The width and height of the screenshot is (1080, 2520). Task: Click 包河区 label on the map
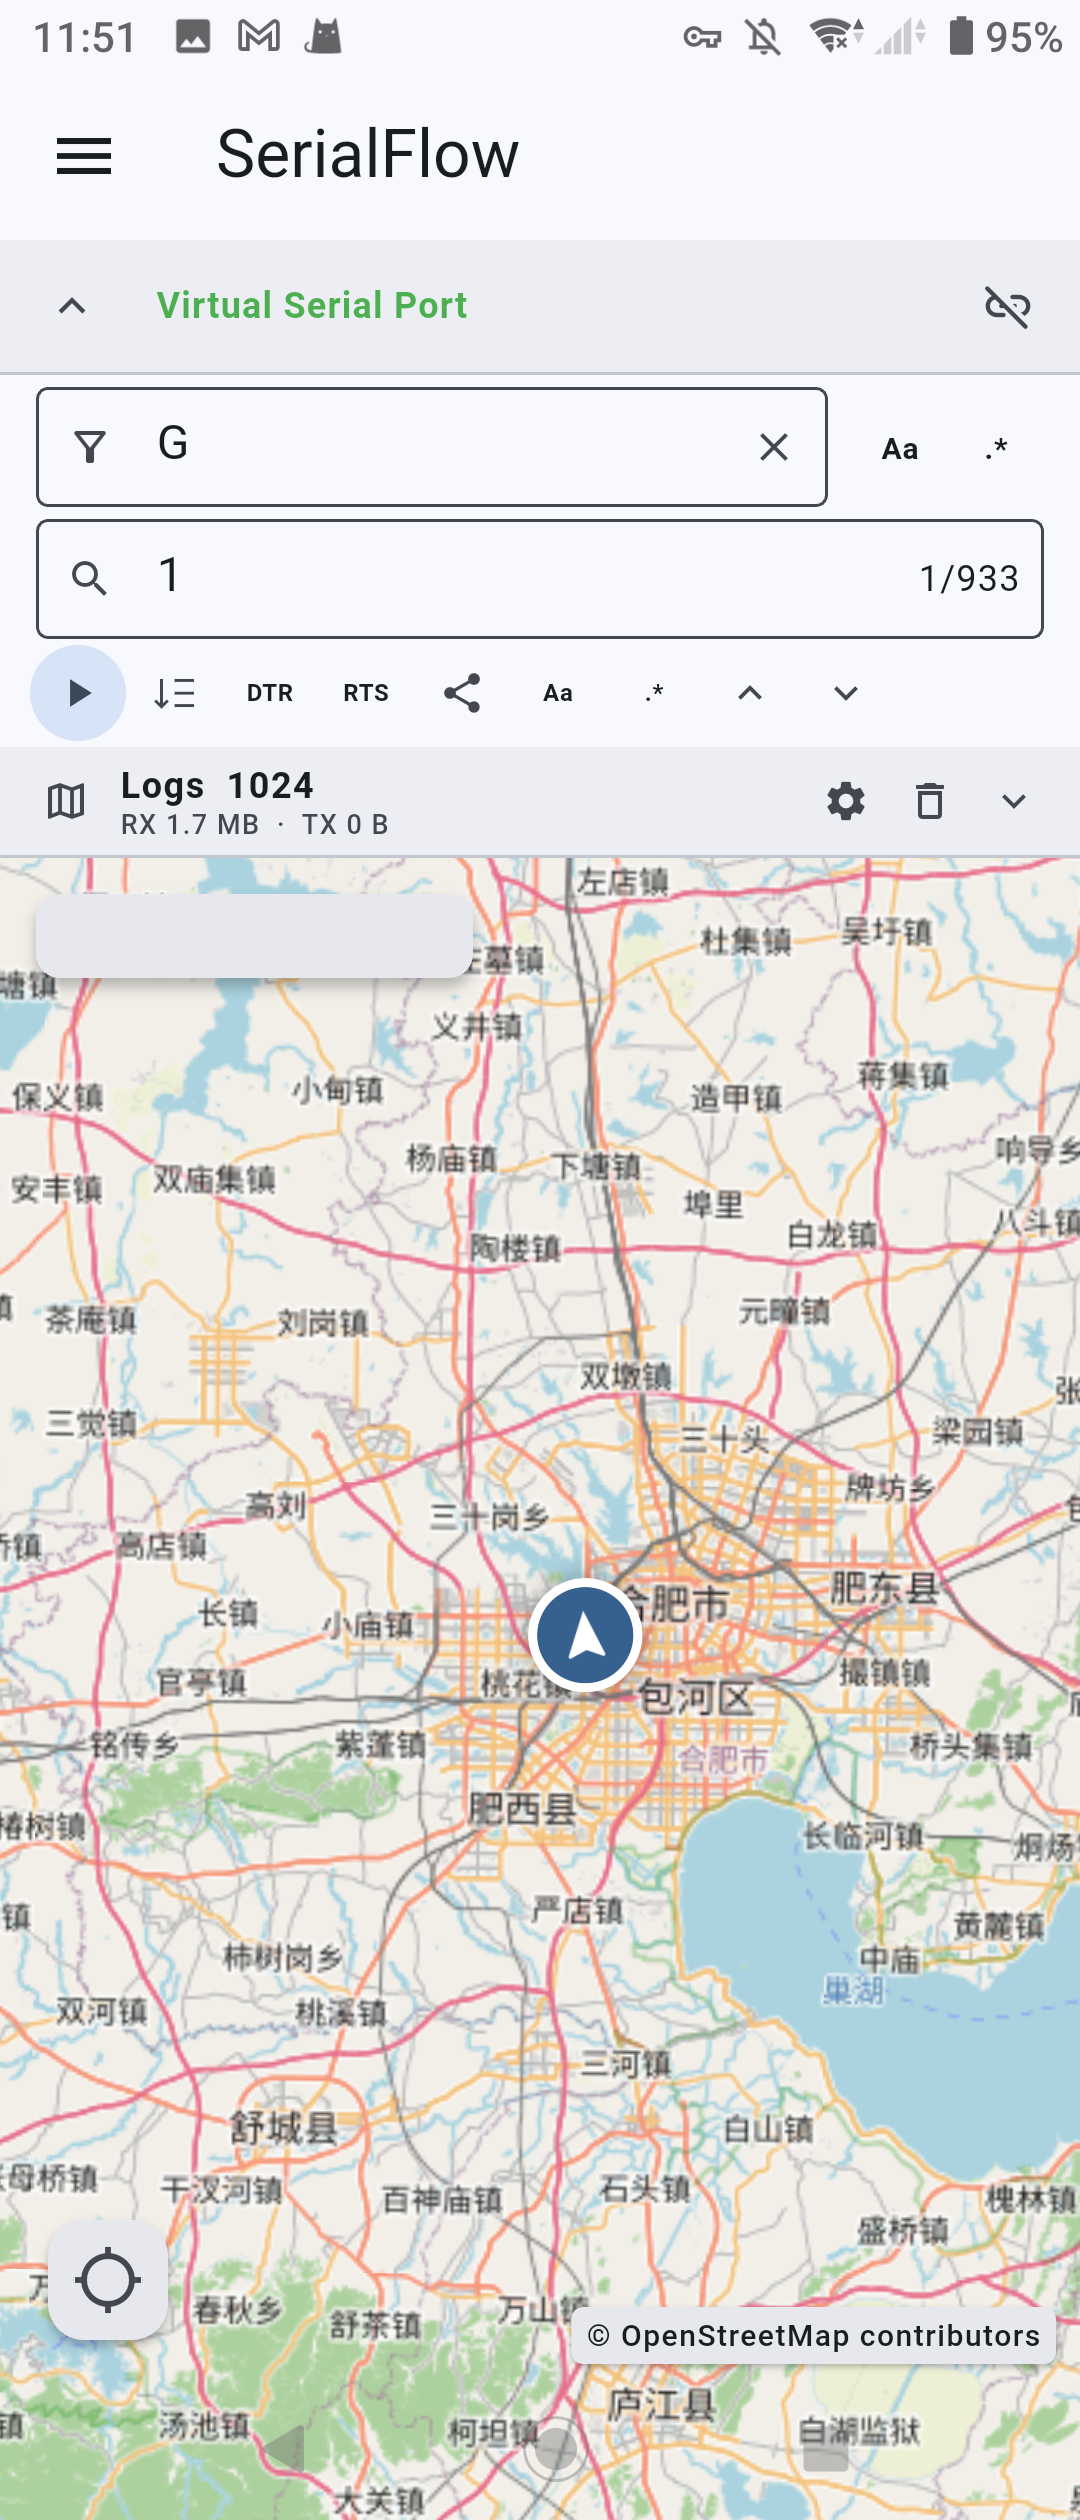click(696, 1698)
